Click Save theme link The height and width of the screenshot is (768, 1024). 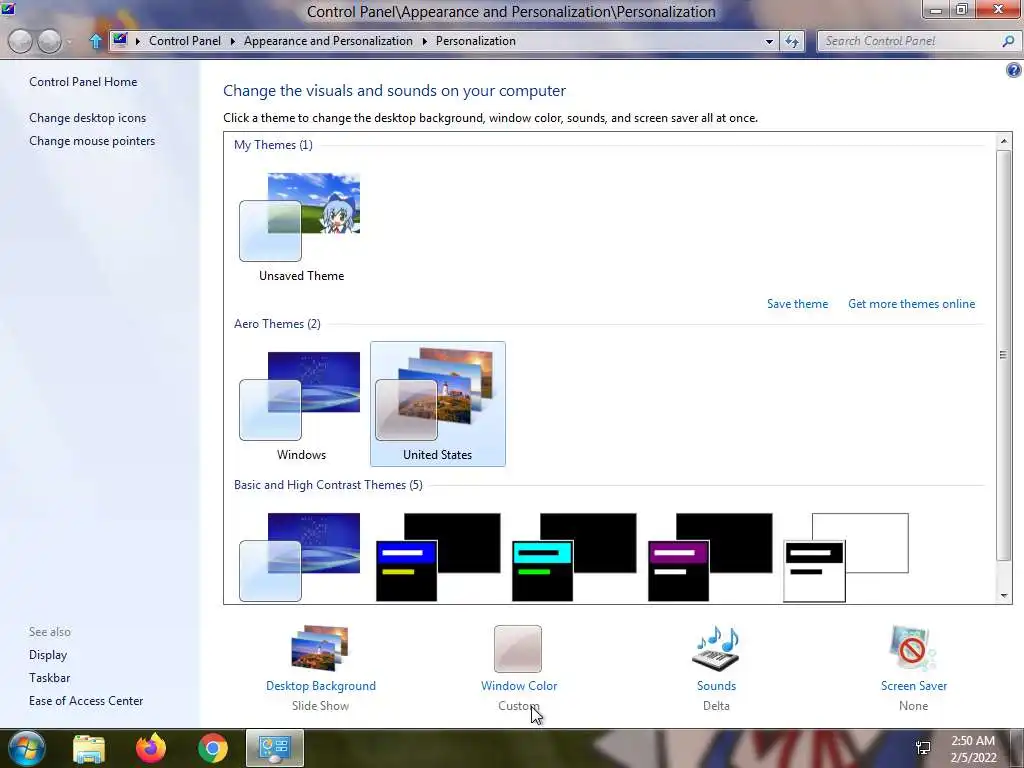click(x=797, y=304)
